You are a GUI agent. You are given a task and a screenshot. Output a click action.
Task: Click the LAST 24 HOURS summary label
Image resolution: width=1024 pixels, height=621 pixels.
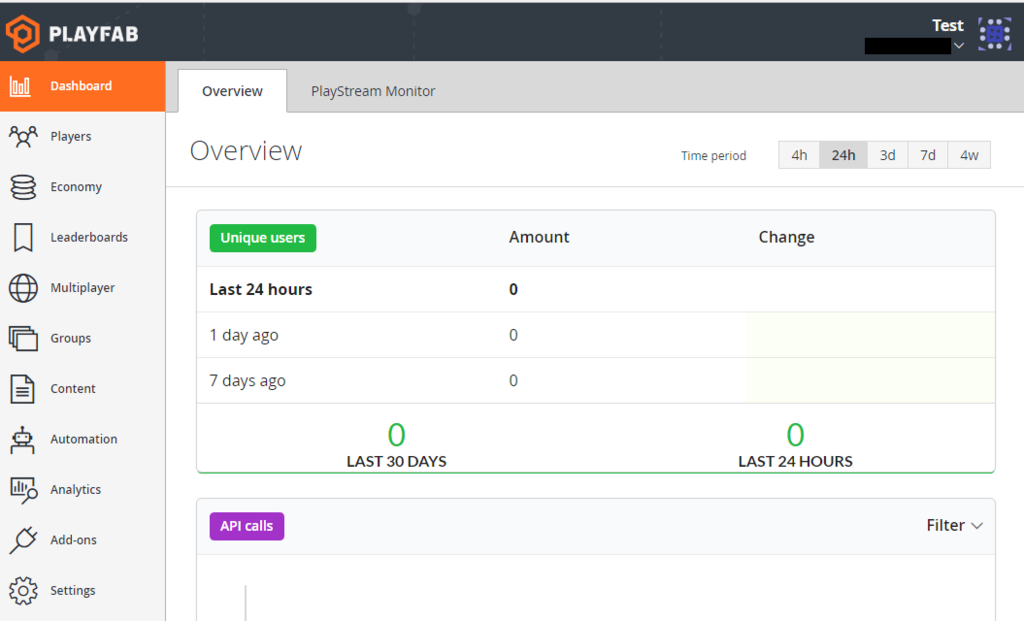click(795, 462)
